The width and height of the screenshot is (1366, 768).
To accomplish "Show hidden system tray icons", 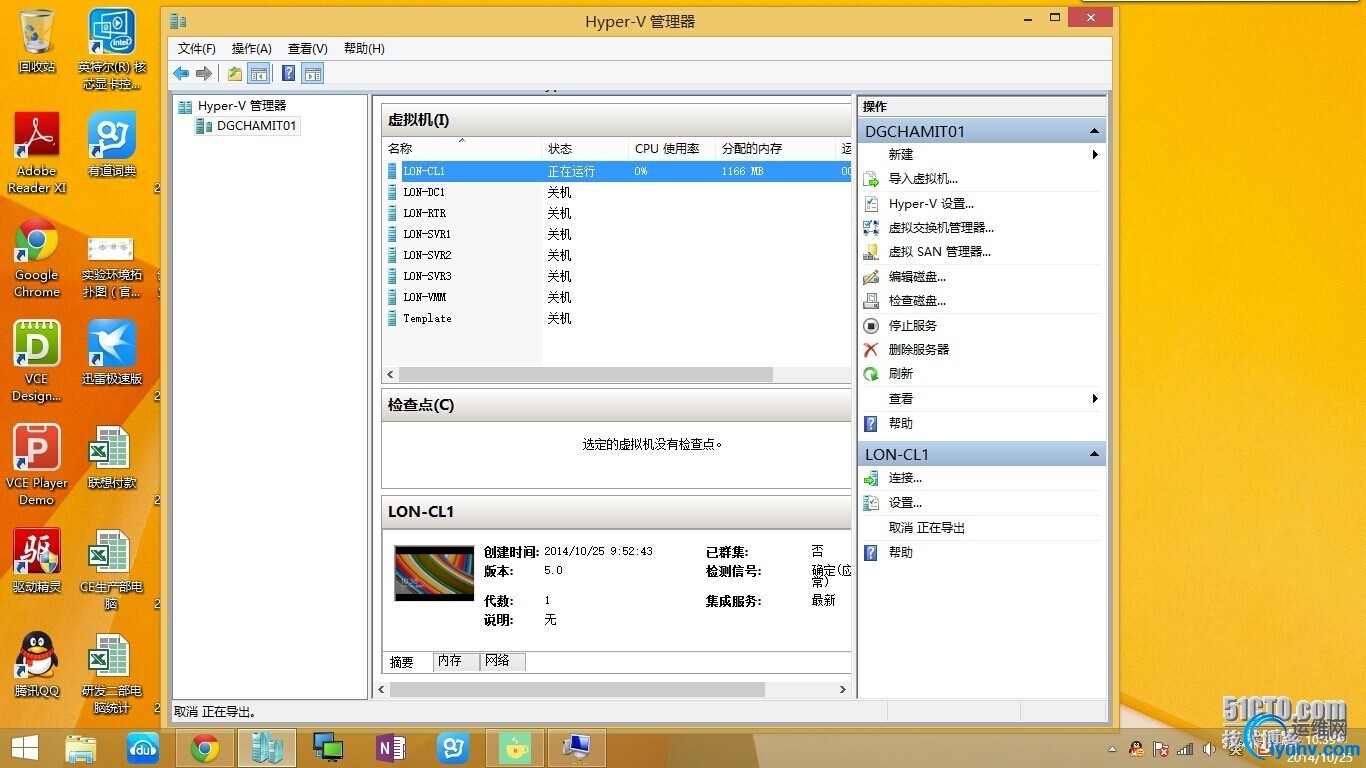I will tap(1113, 749).
